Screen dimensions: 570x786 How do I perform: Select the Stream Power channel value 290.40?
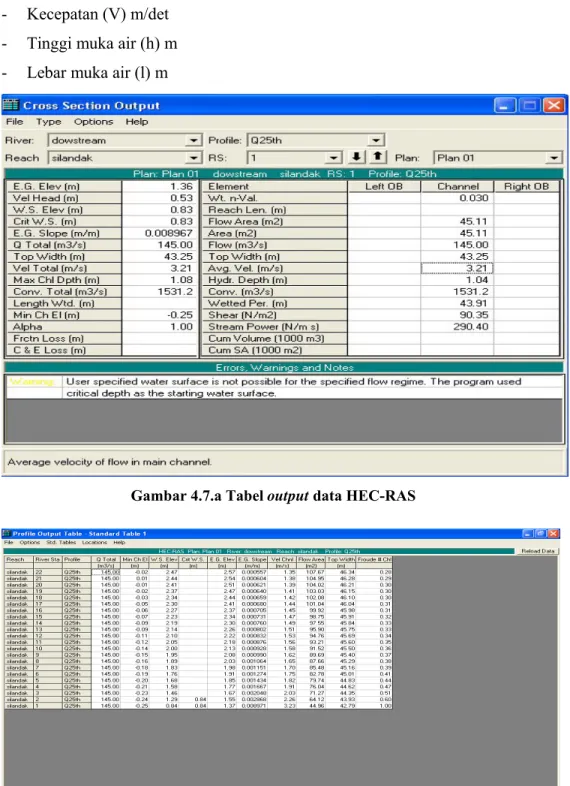pyautogui.click(x=457, y=326)
